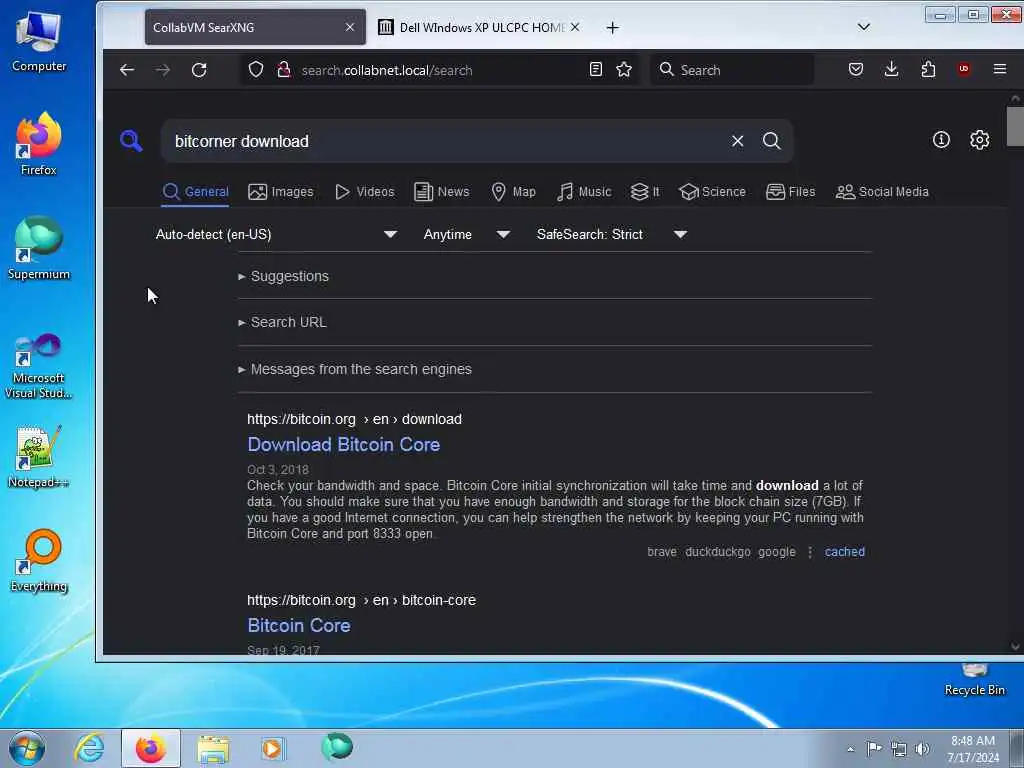
Task: Launch Internet Explorer from taskbar
Action: tap(89, 748)
